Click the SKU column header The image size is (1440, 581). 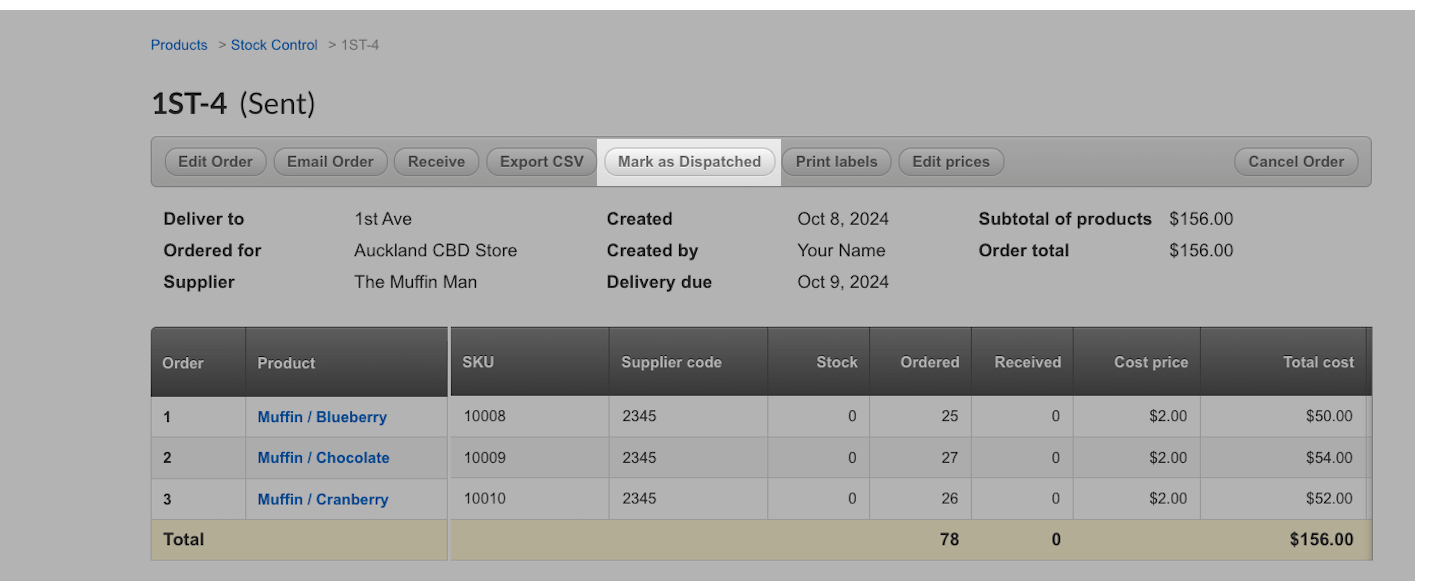pyautogui.click(x=478, y=362)
